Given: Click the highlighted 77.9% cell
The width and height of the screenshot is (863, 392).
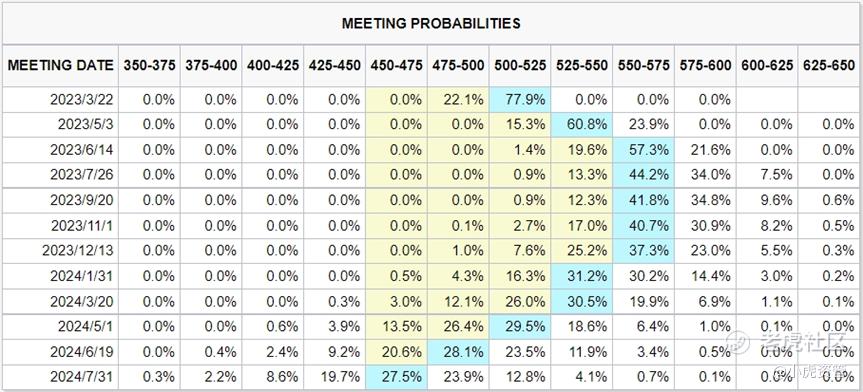Looking at the screenshot, I should 520,100.
